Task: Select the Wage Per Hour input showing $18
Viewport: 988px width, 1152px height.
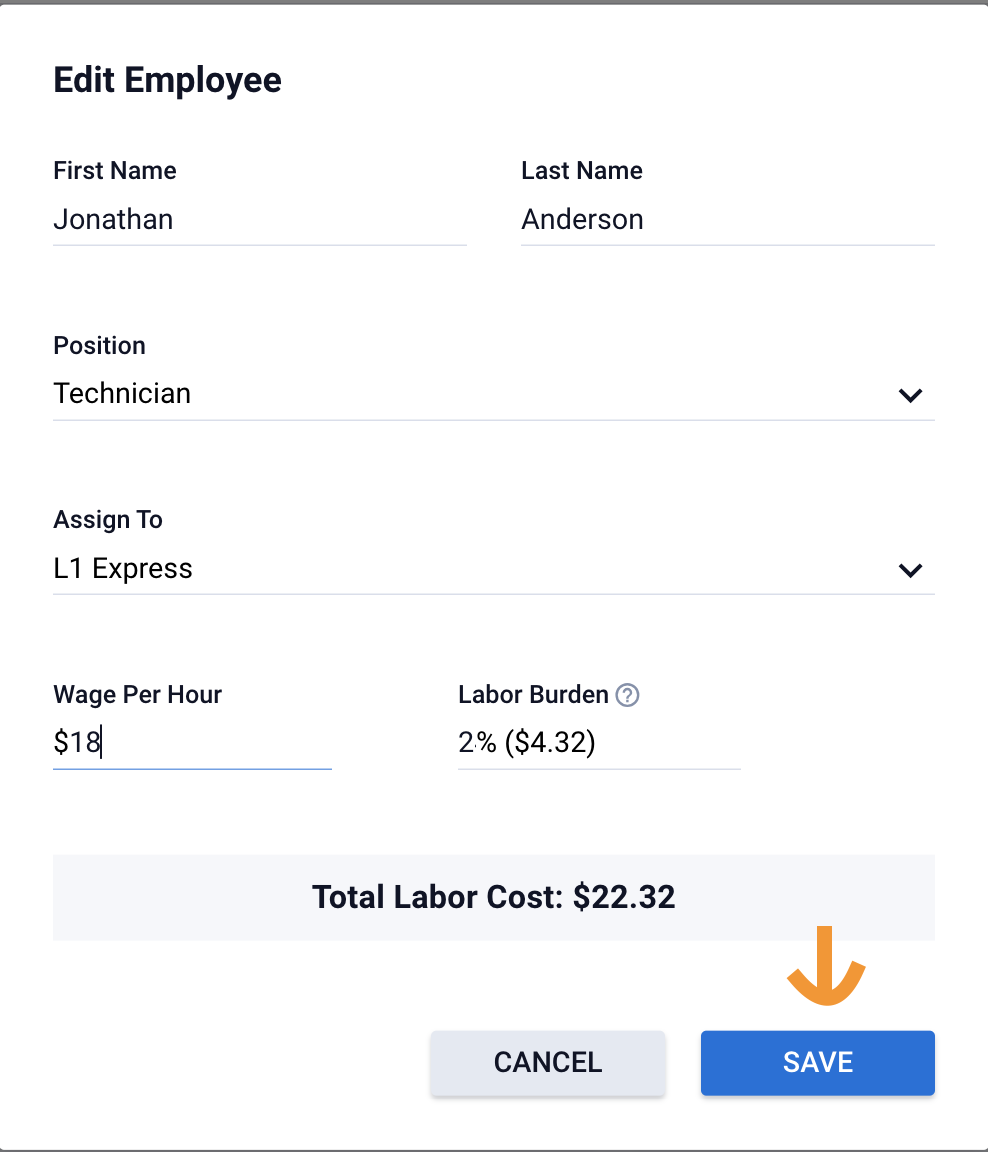Action: coord(191,743)
